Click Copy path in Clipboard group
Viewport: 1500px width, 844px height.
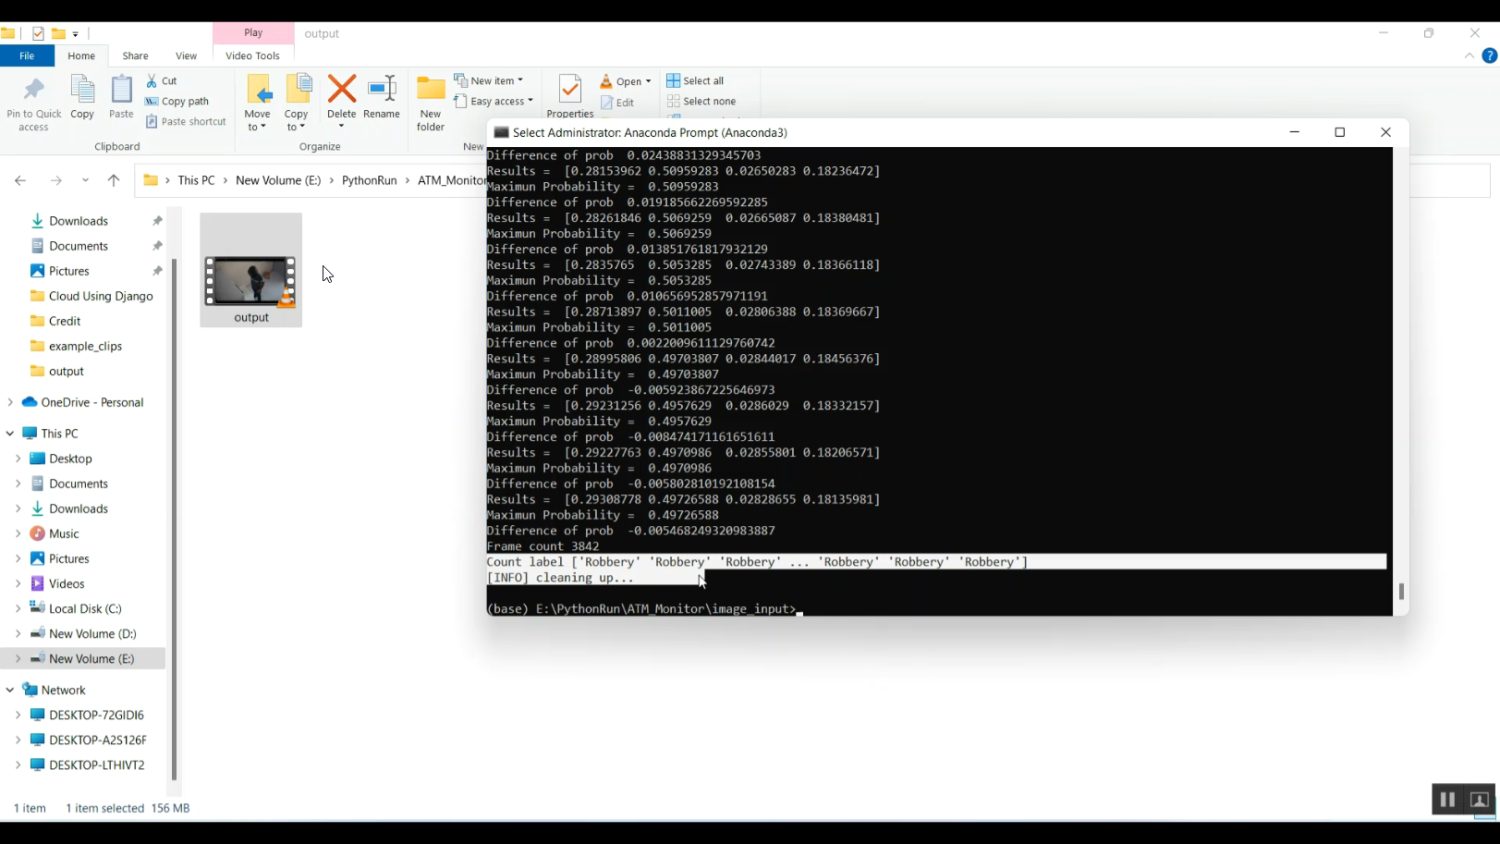[178, 101]
